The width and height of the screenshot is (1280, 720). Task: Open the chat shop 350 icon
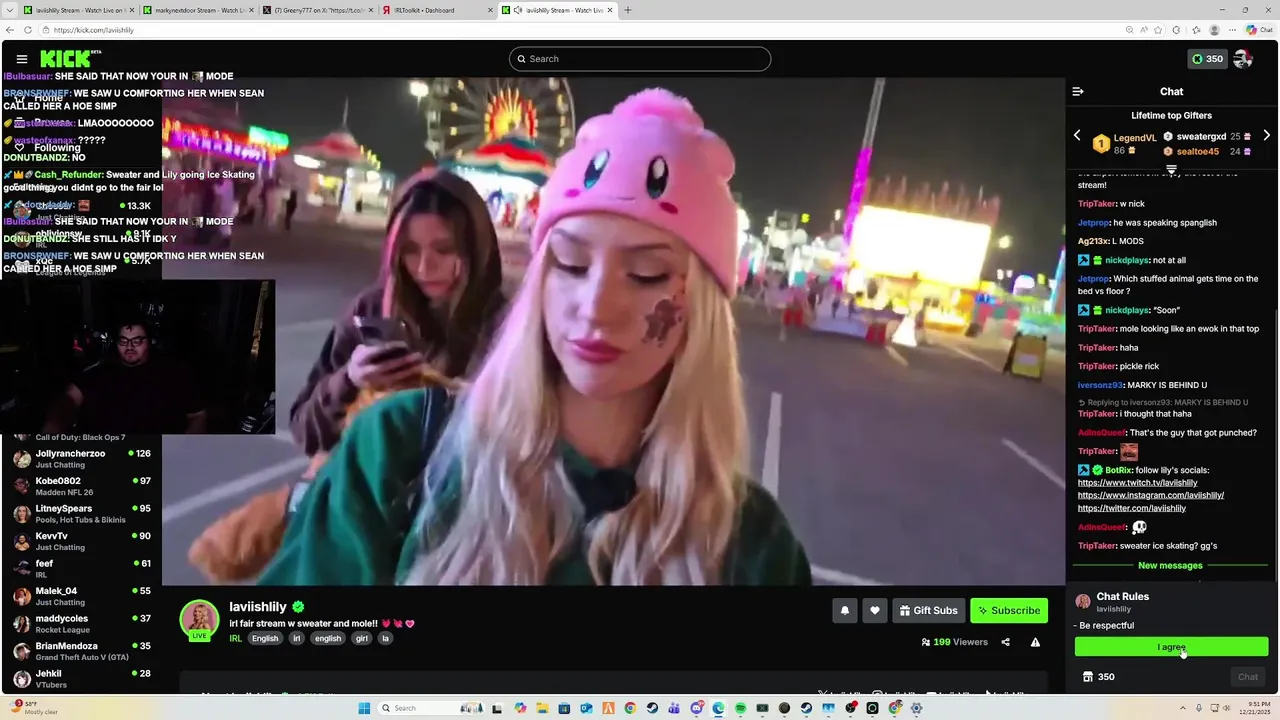click(1098, 677)
